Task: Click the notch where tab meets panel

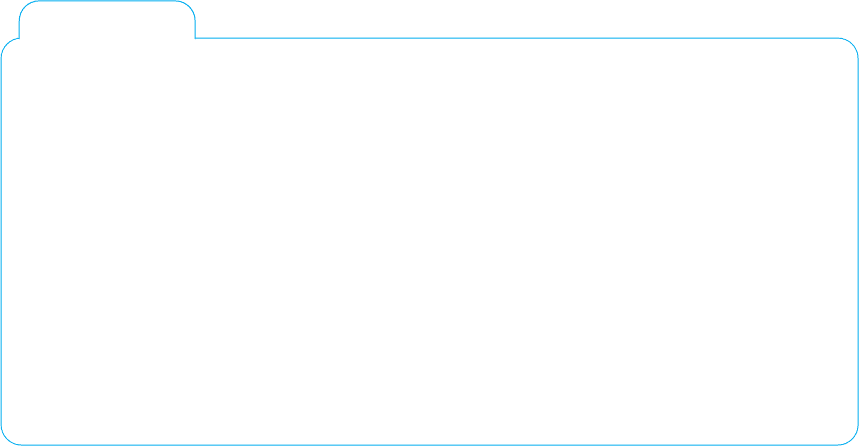Action: (196, 38)
